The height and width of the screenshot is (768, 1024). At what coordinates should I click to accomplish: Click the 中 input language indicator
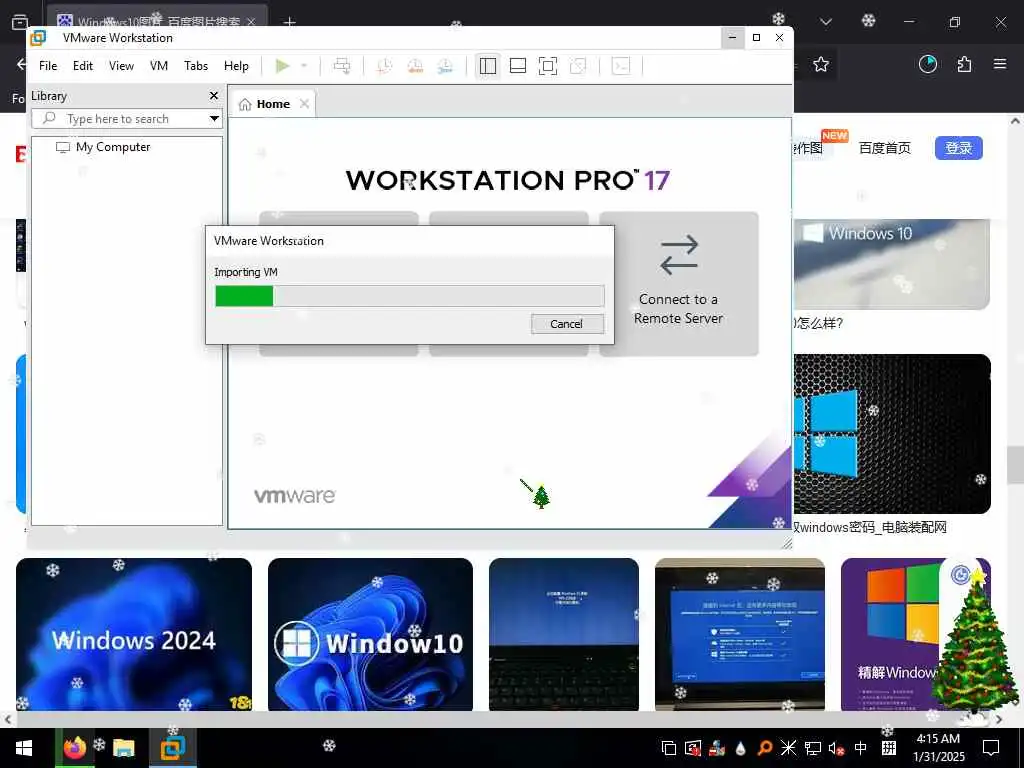(x=861, y=748)
